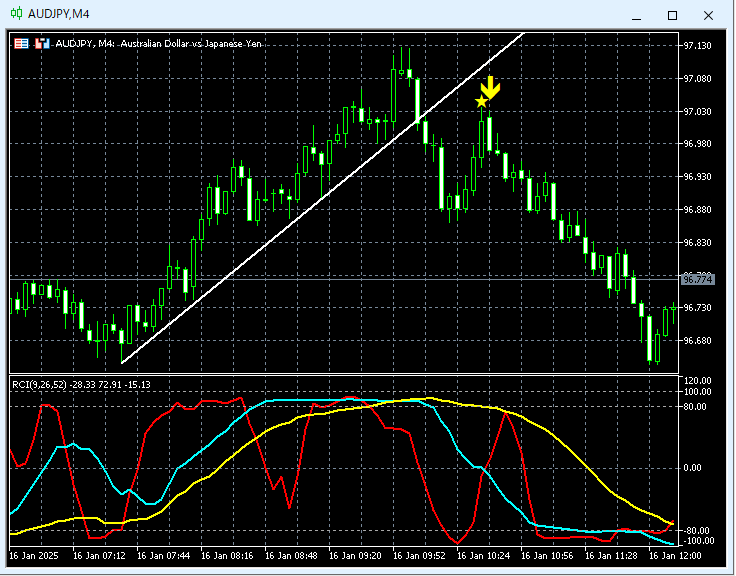The image size is (736, 576).
Task: Click the 16 Jan 07:44 time label
Action: (x=163, y=556)
